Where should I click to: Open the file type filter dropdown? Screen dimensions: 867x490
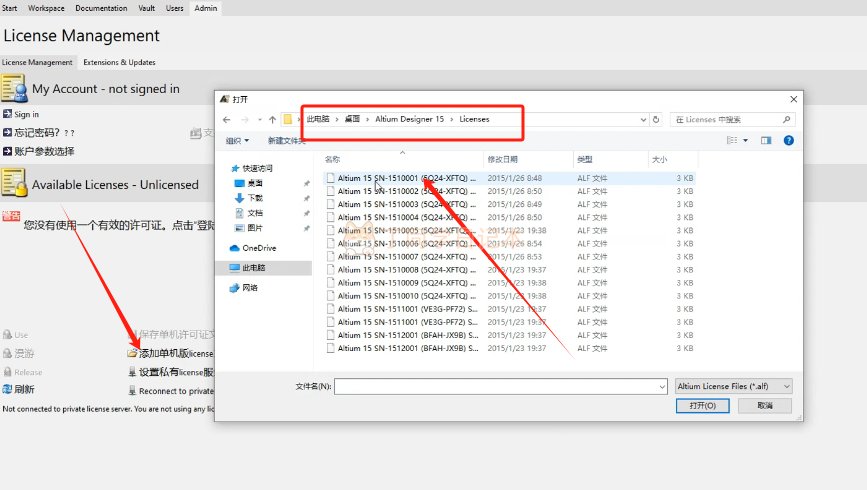[x=733, y=385]
